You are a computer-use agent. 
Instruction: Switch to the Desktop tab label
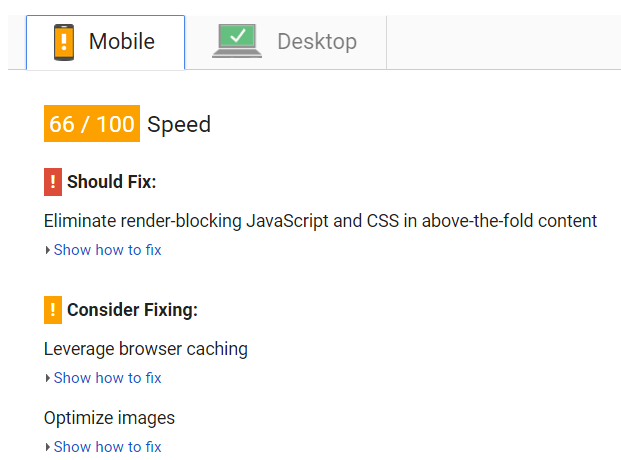[x=317, y=42]
